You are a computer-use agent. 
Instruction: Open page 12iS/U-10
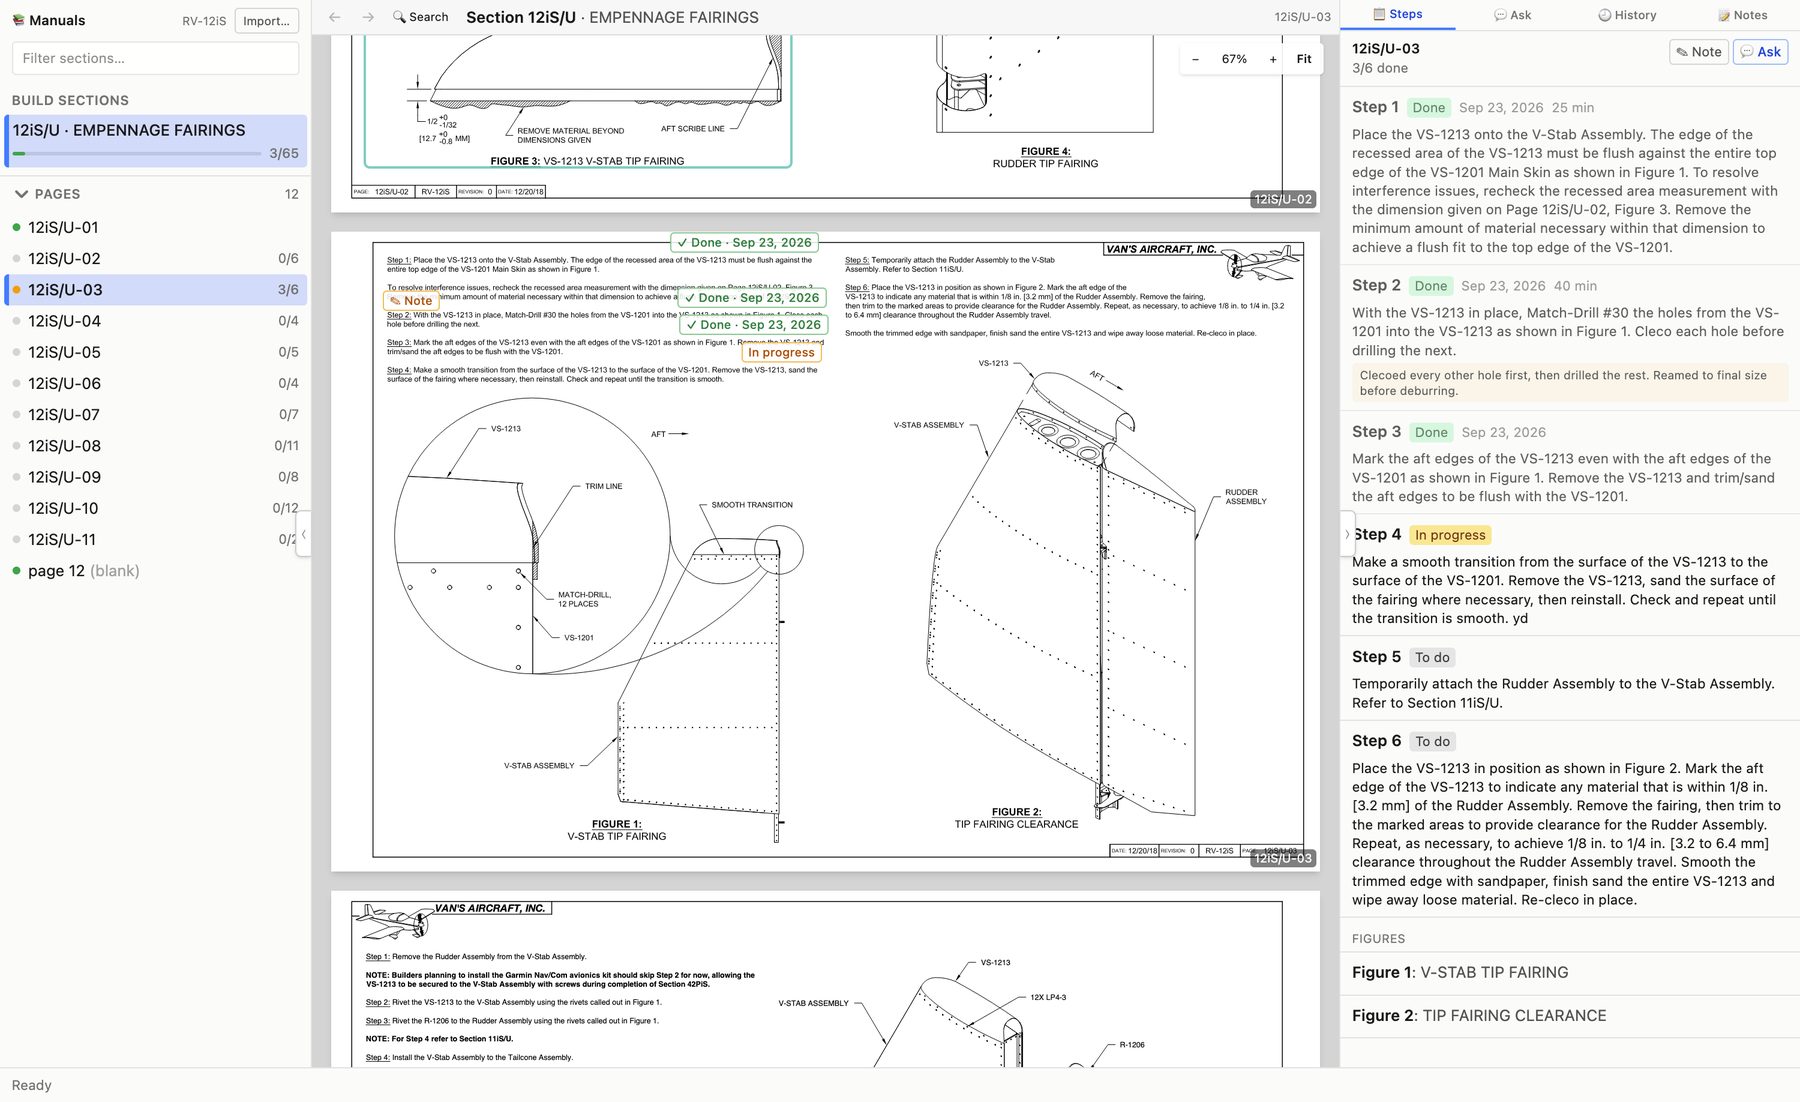155,508
